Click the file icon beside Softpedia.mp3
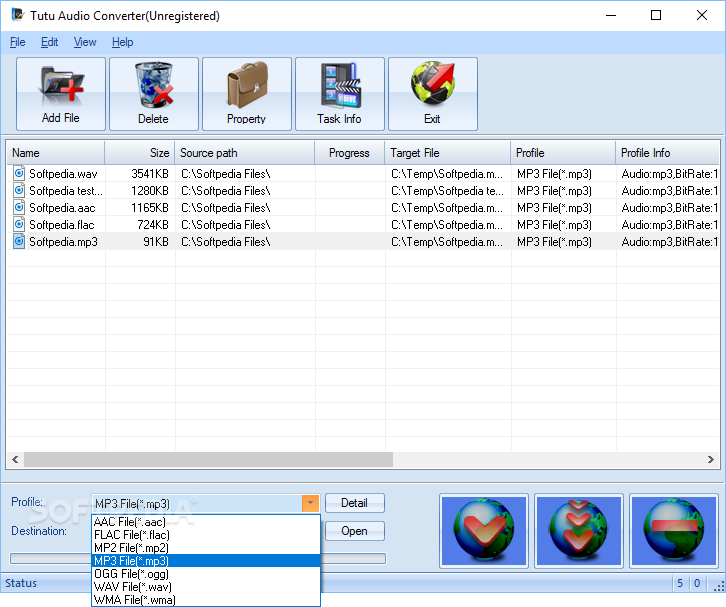The width and height of the screenshot is (726, 607). tap(19, 241)
